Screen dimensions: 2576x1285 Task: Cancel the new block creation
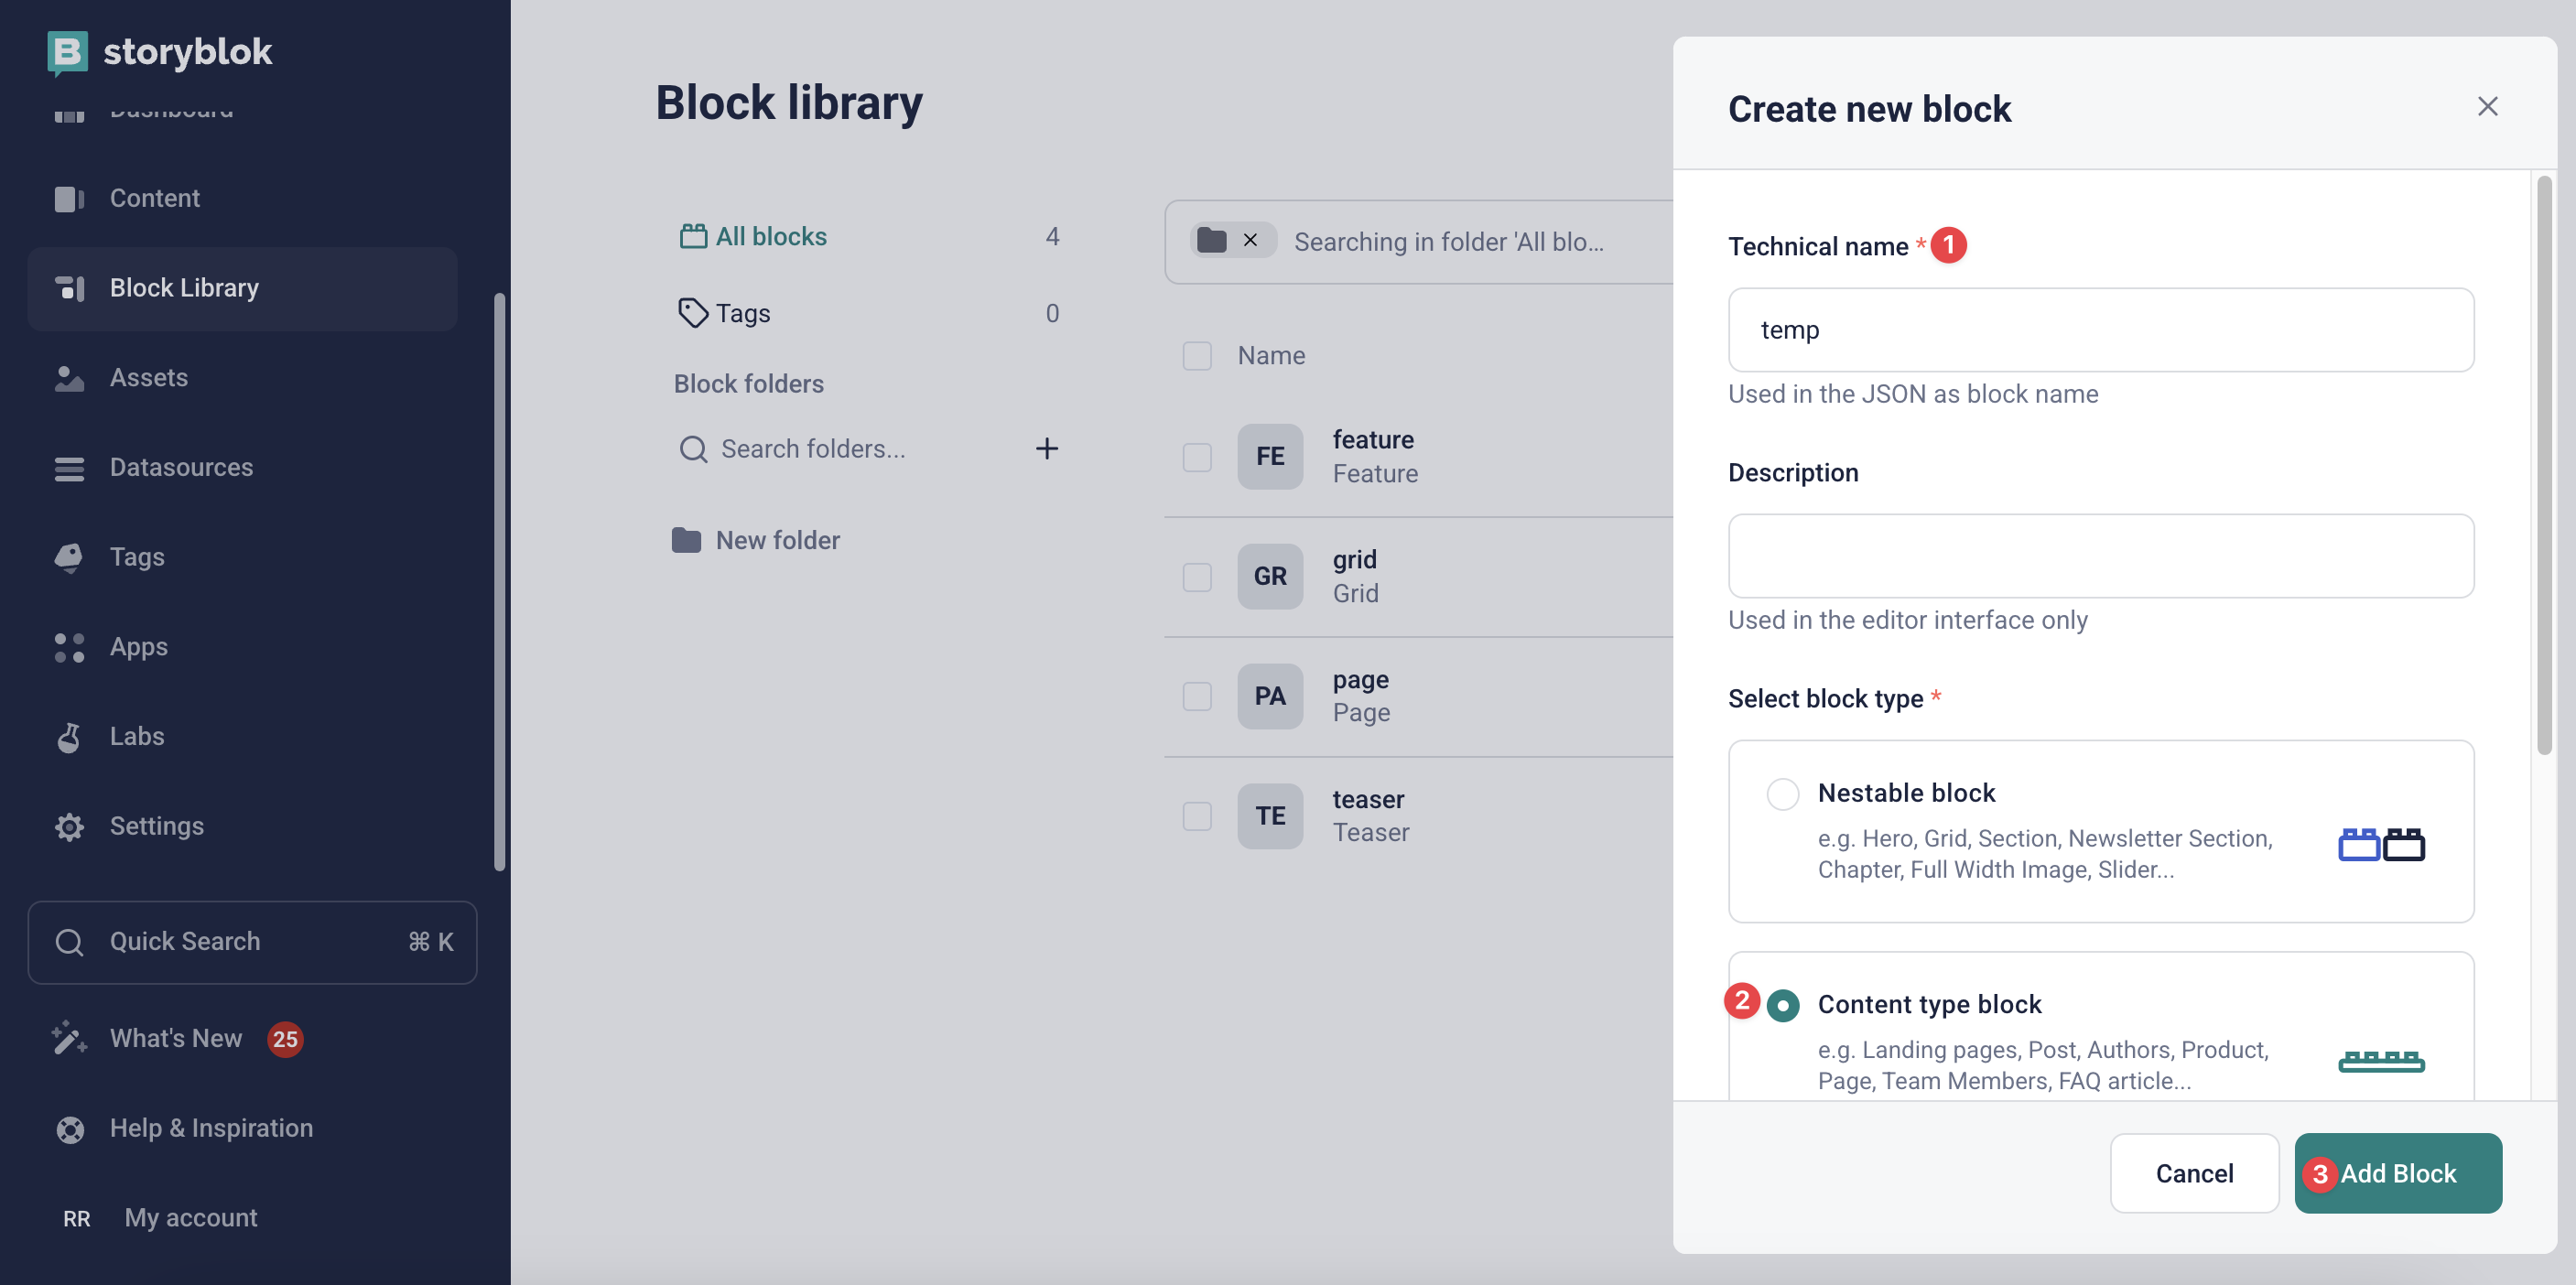(x=2194, y=1173)
